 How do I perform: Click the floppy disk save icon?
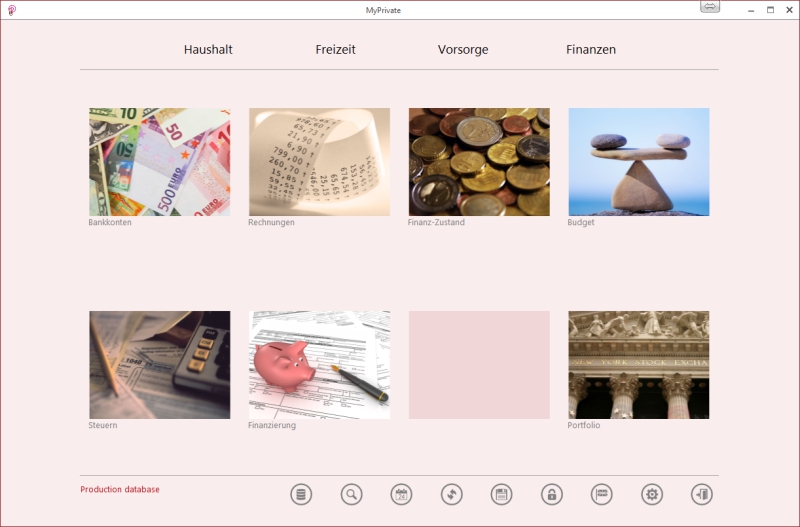click(x=501, y=494)
